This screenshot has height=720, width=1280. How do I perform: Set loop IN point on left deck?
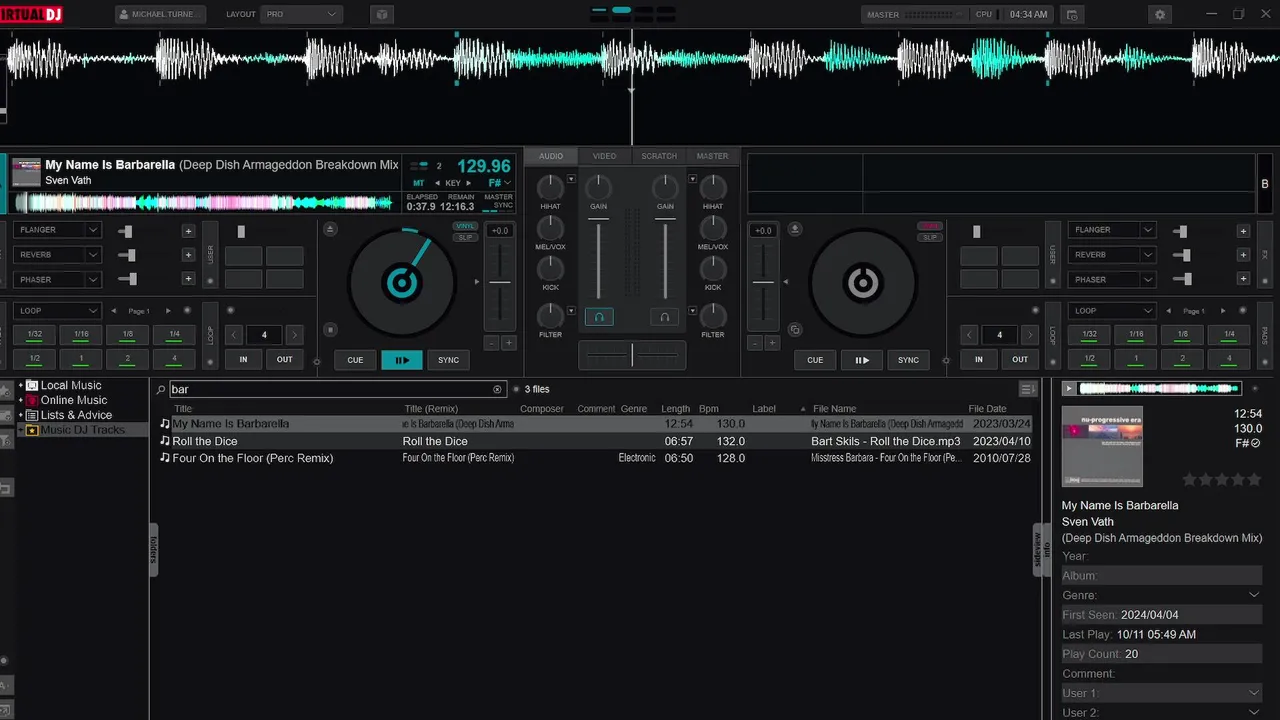click(243, 359)
